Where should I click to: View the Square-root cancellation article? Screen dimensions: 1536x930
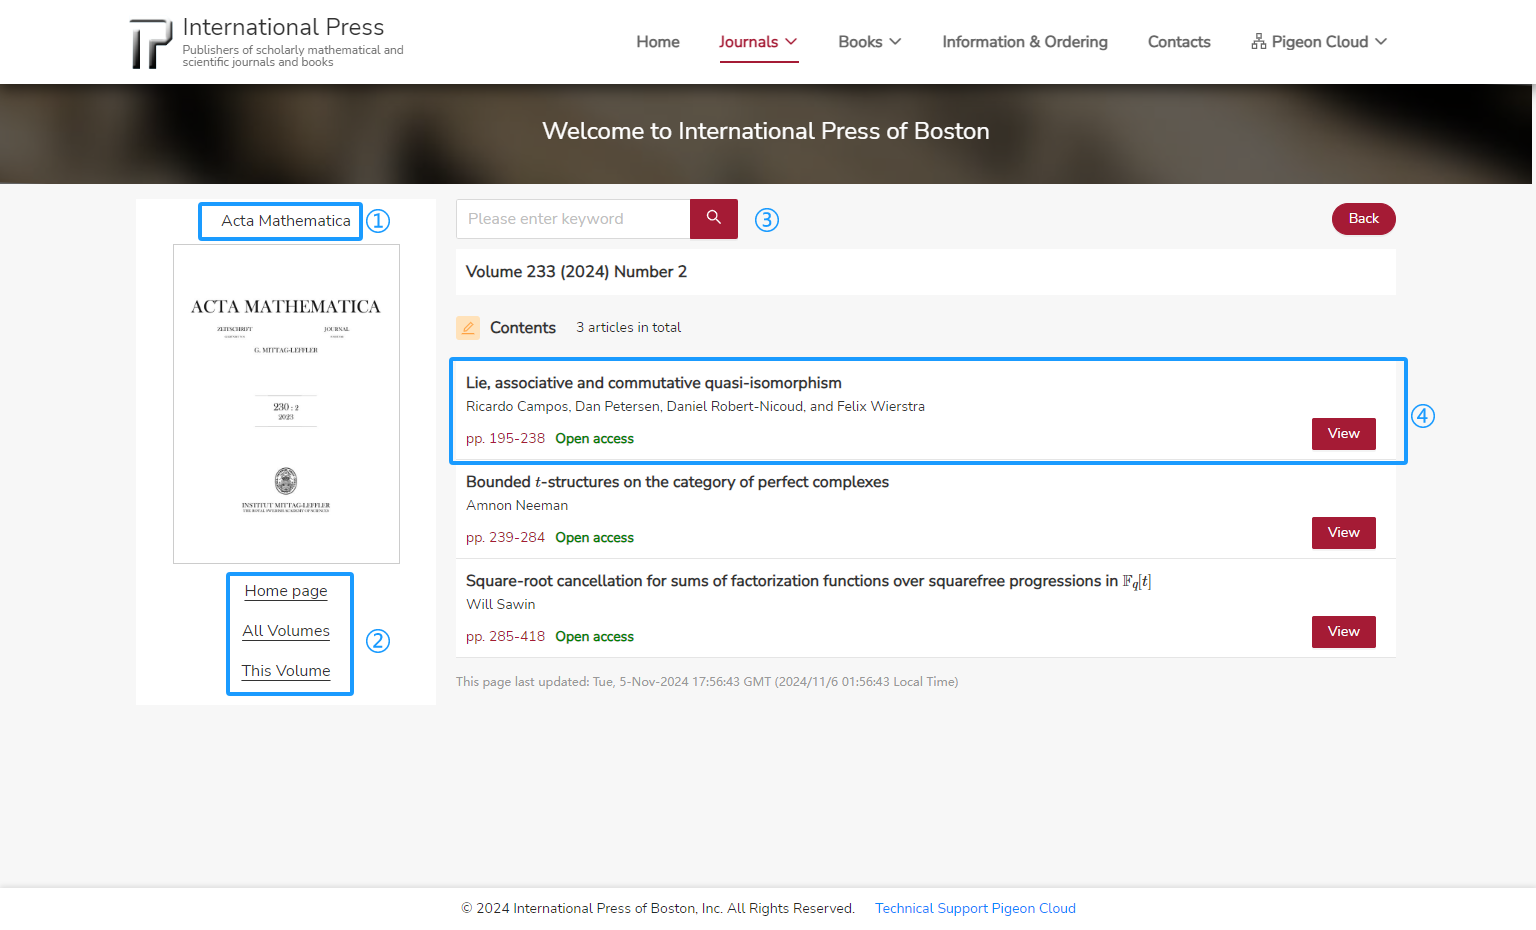(x=1344, y=632)
